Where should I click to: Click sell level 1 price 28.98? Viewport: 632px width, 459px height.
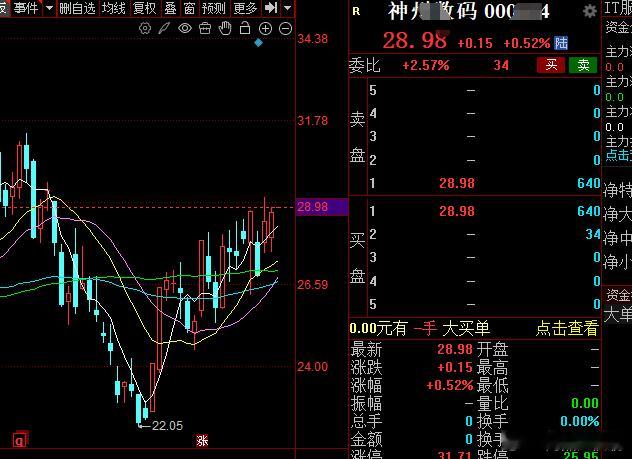[x=457, y=183]
